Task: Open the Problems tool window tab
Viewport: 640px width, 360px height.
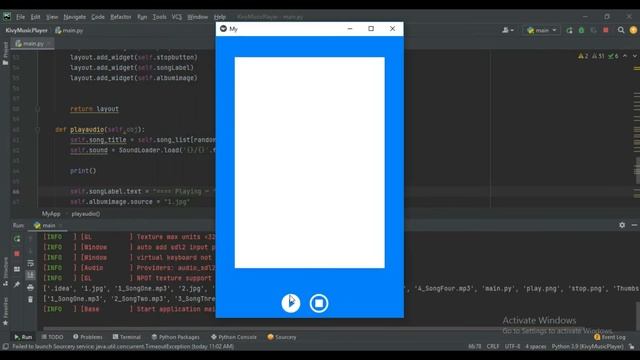Action: (x=88, y=337)
